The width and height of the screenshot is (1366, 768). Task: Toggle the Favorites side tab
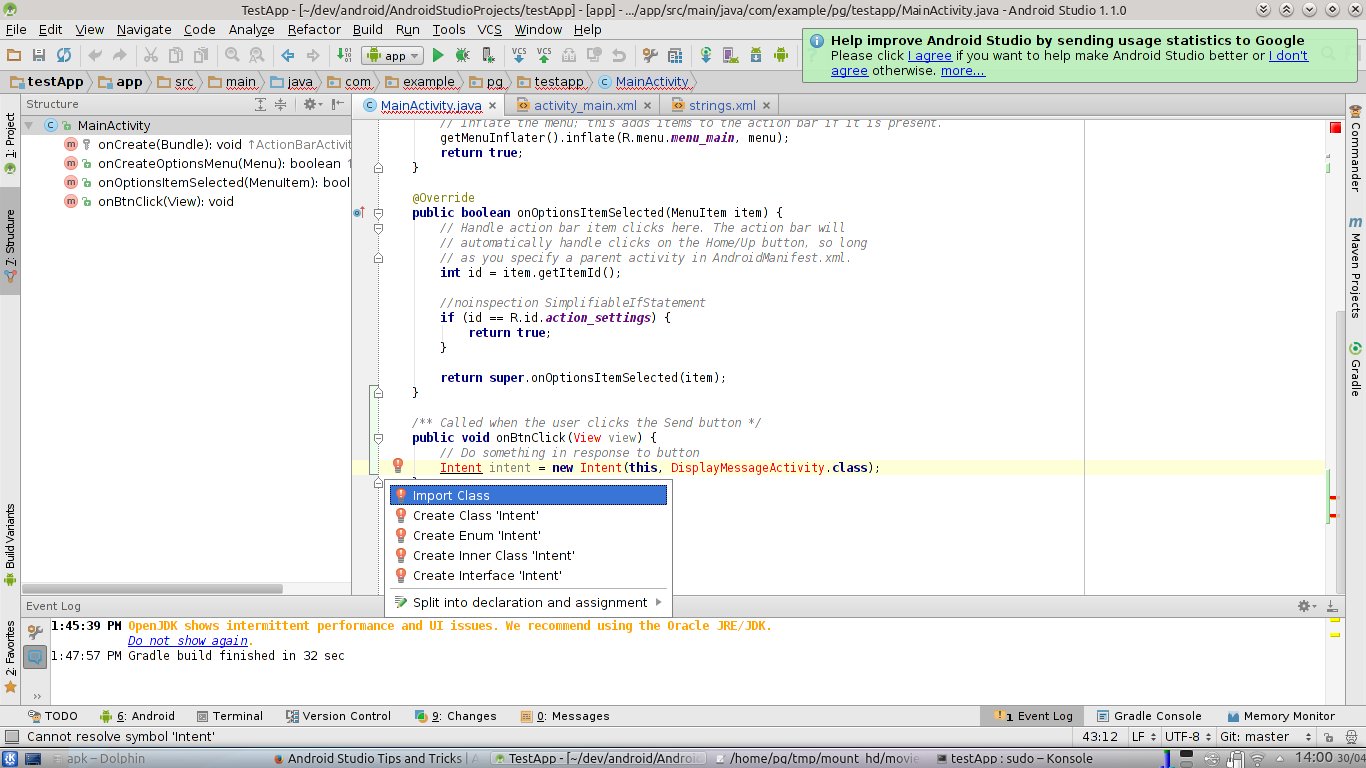tap(10, 656)
